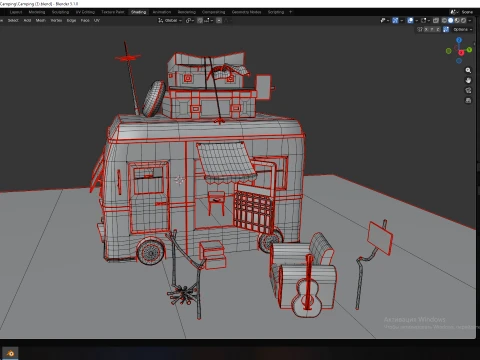The height and width of the screenshot is (360, 480).
Task: Click the negative Y green gizmo circle
Action: click(x=449, y=51)
